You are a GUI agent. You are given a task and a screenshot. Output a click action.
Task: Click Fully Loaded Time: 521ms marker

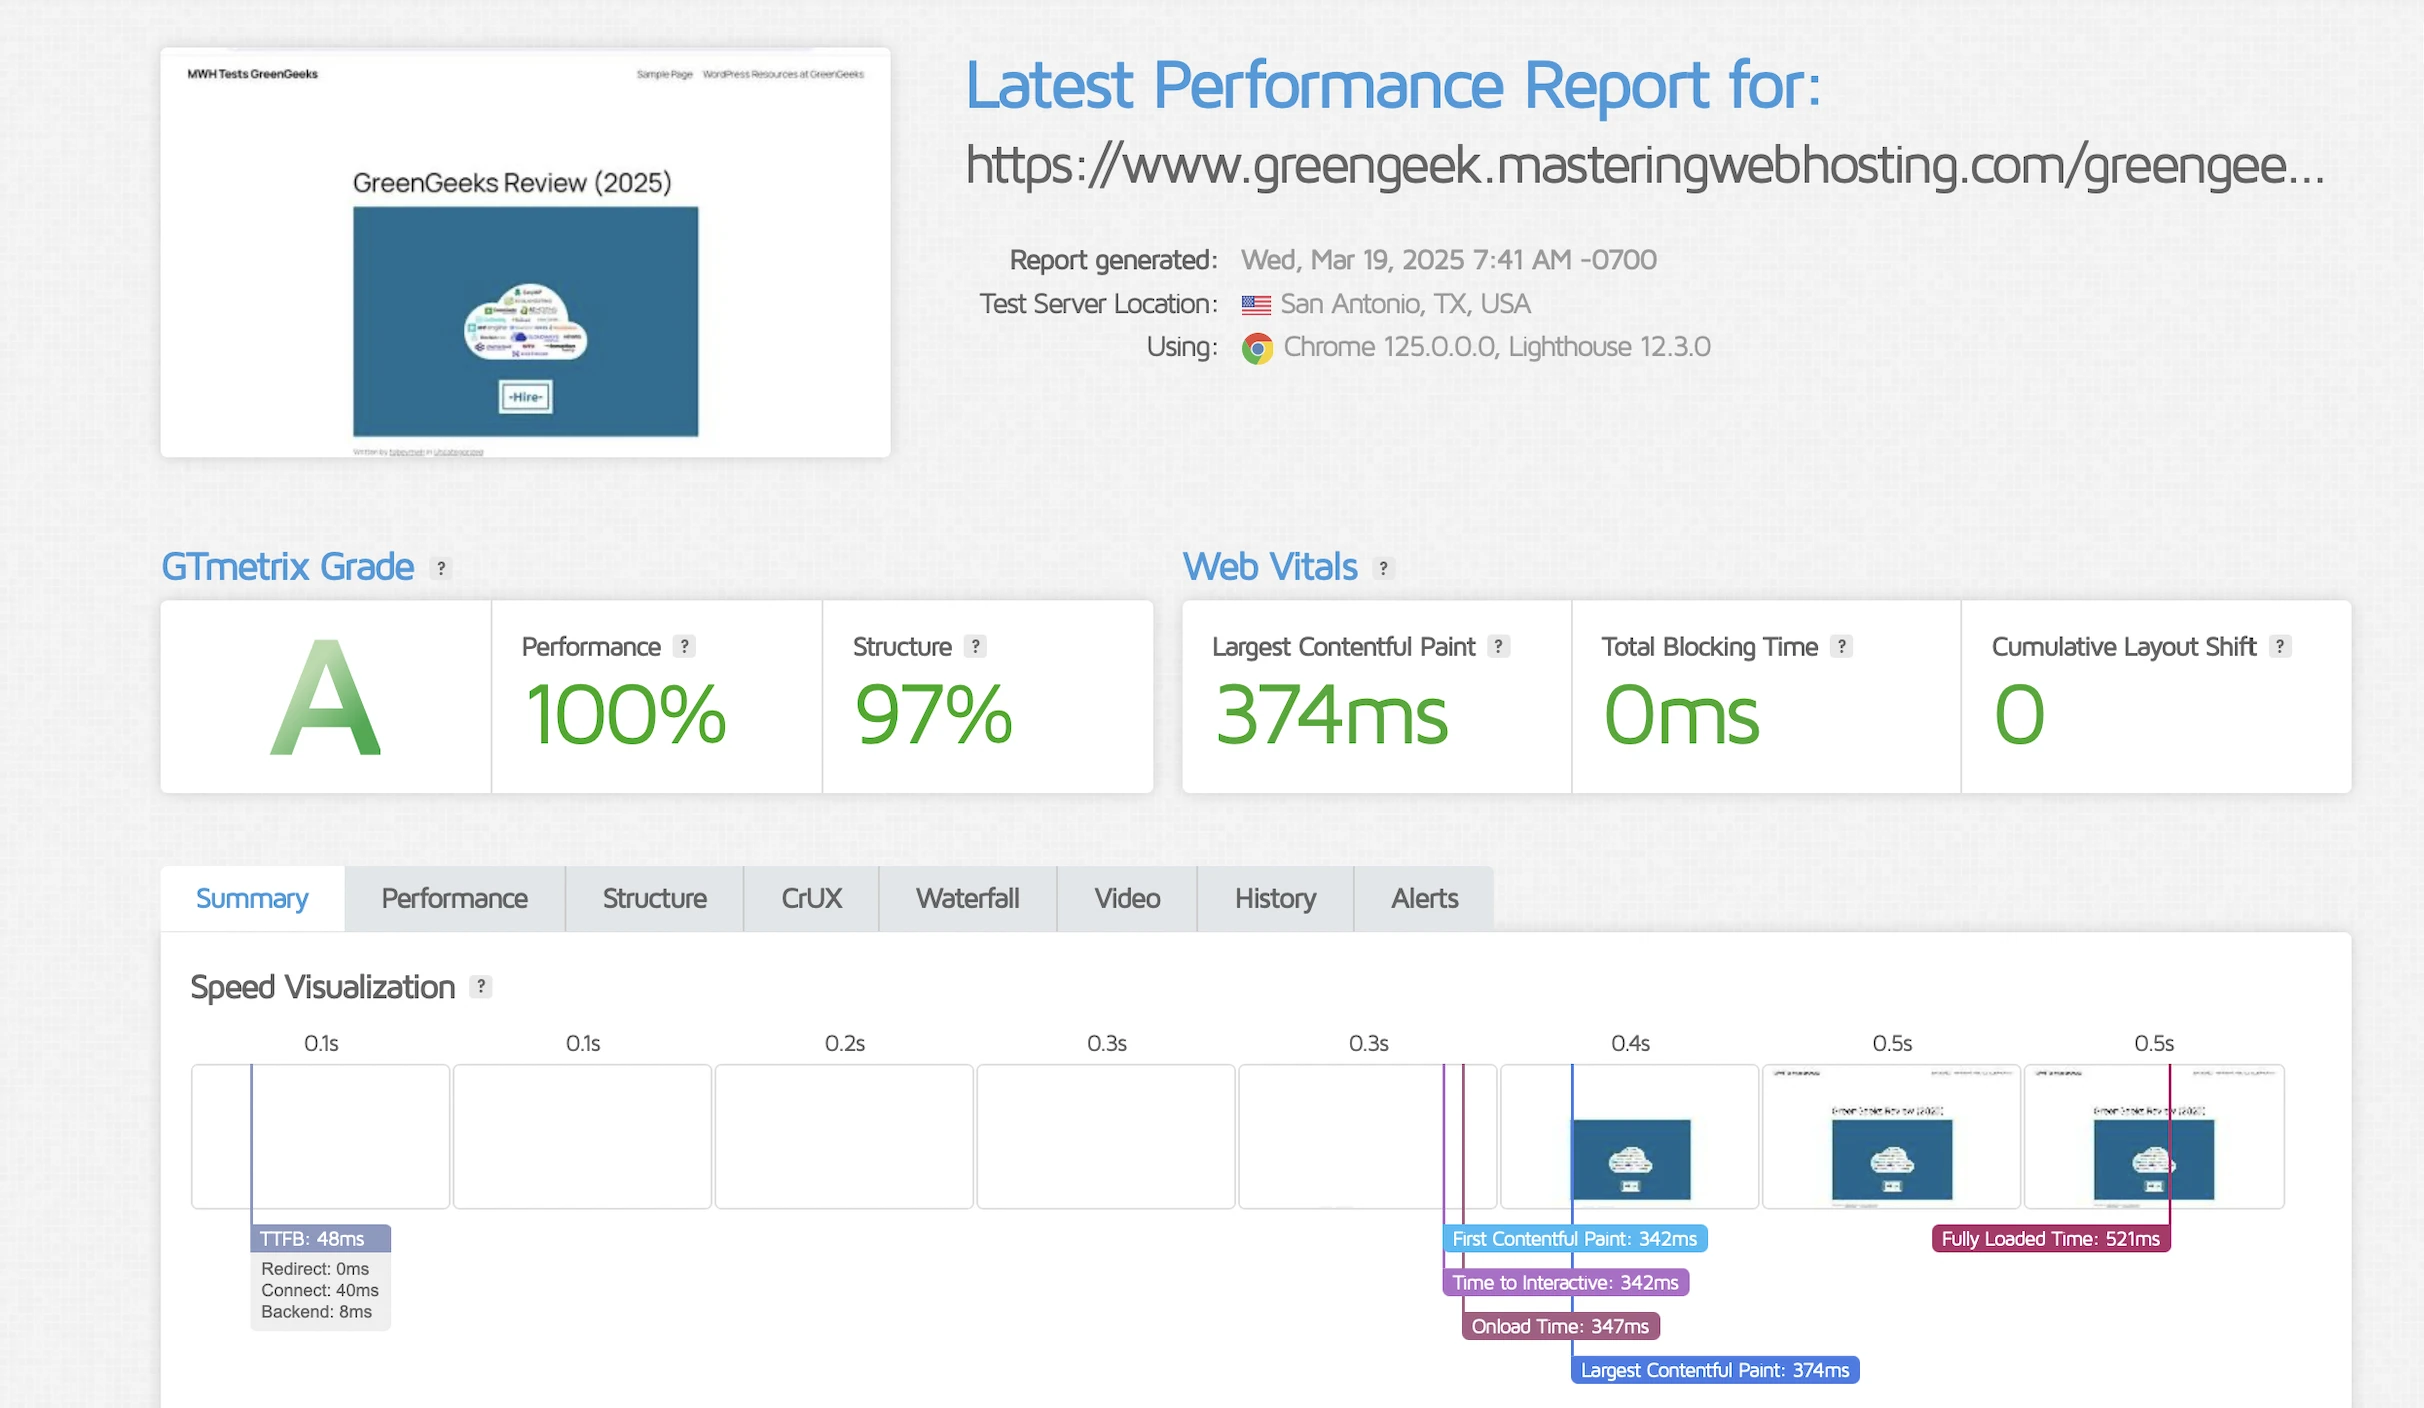tap(2050, 1238)
